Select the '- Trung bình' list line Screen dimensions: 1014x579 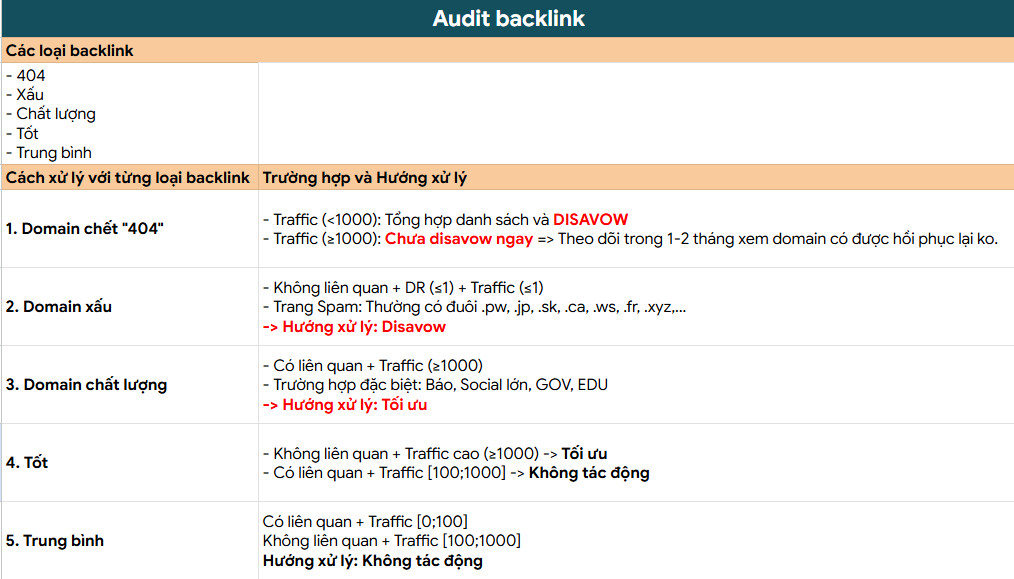49,153
